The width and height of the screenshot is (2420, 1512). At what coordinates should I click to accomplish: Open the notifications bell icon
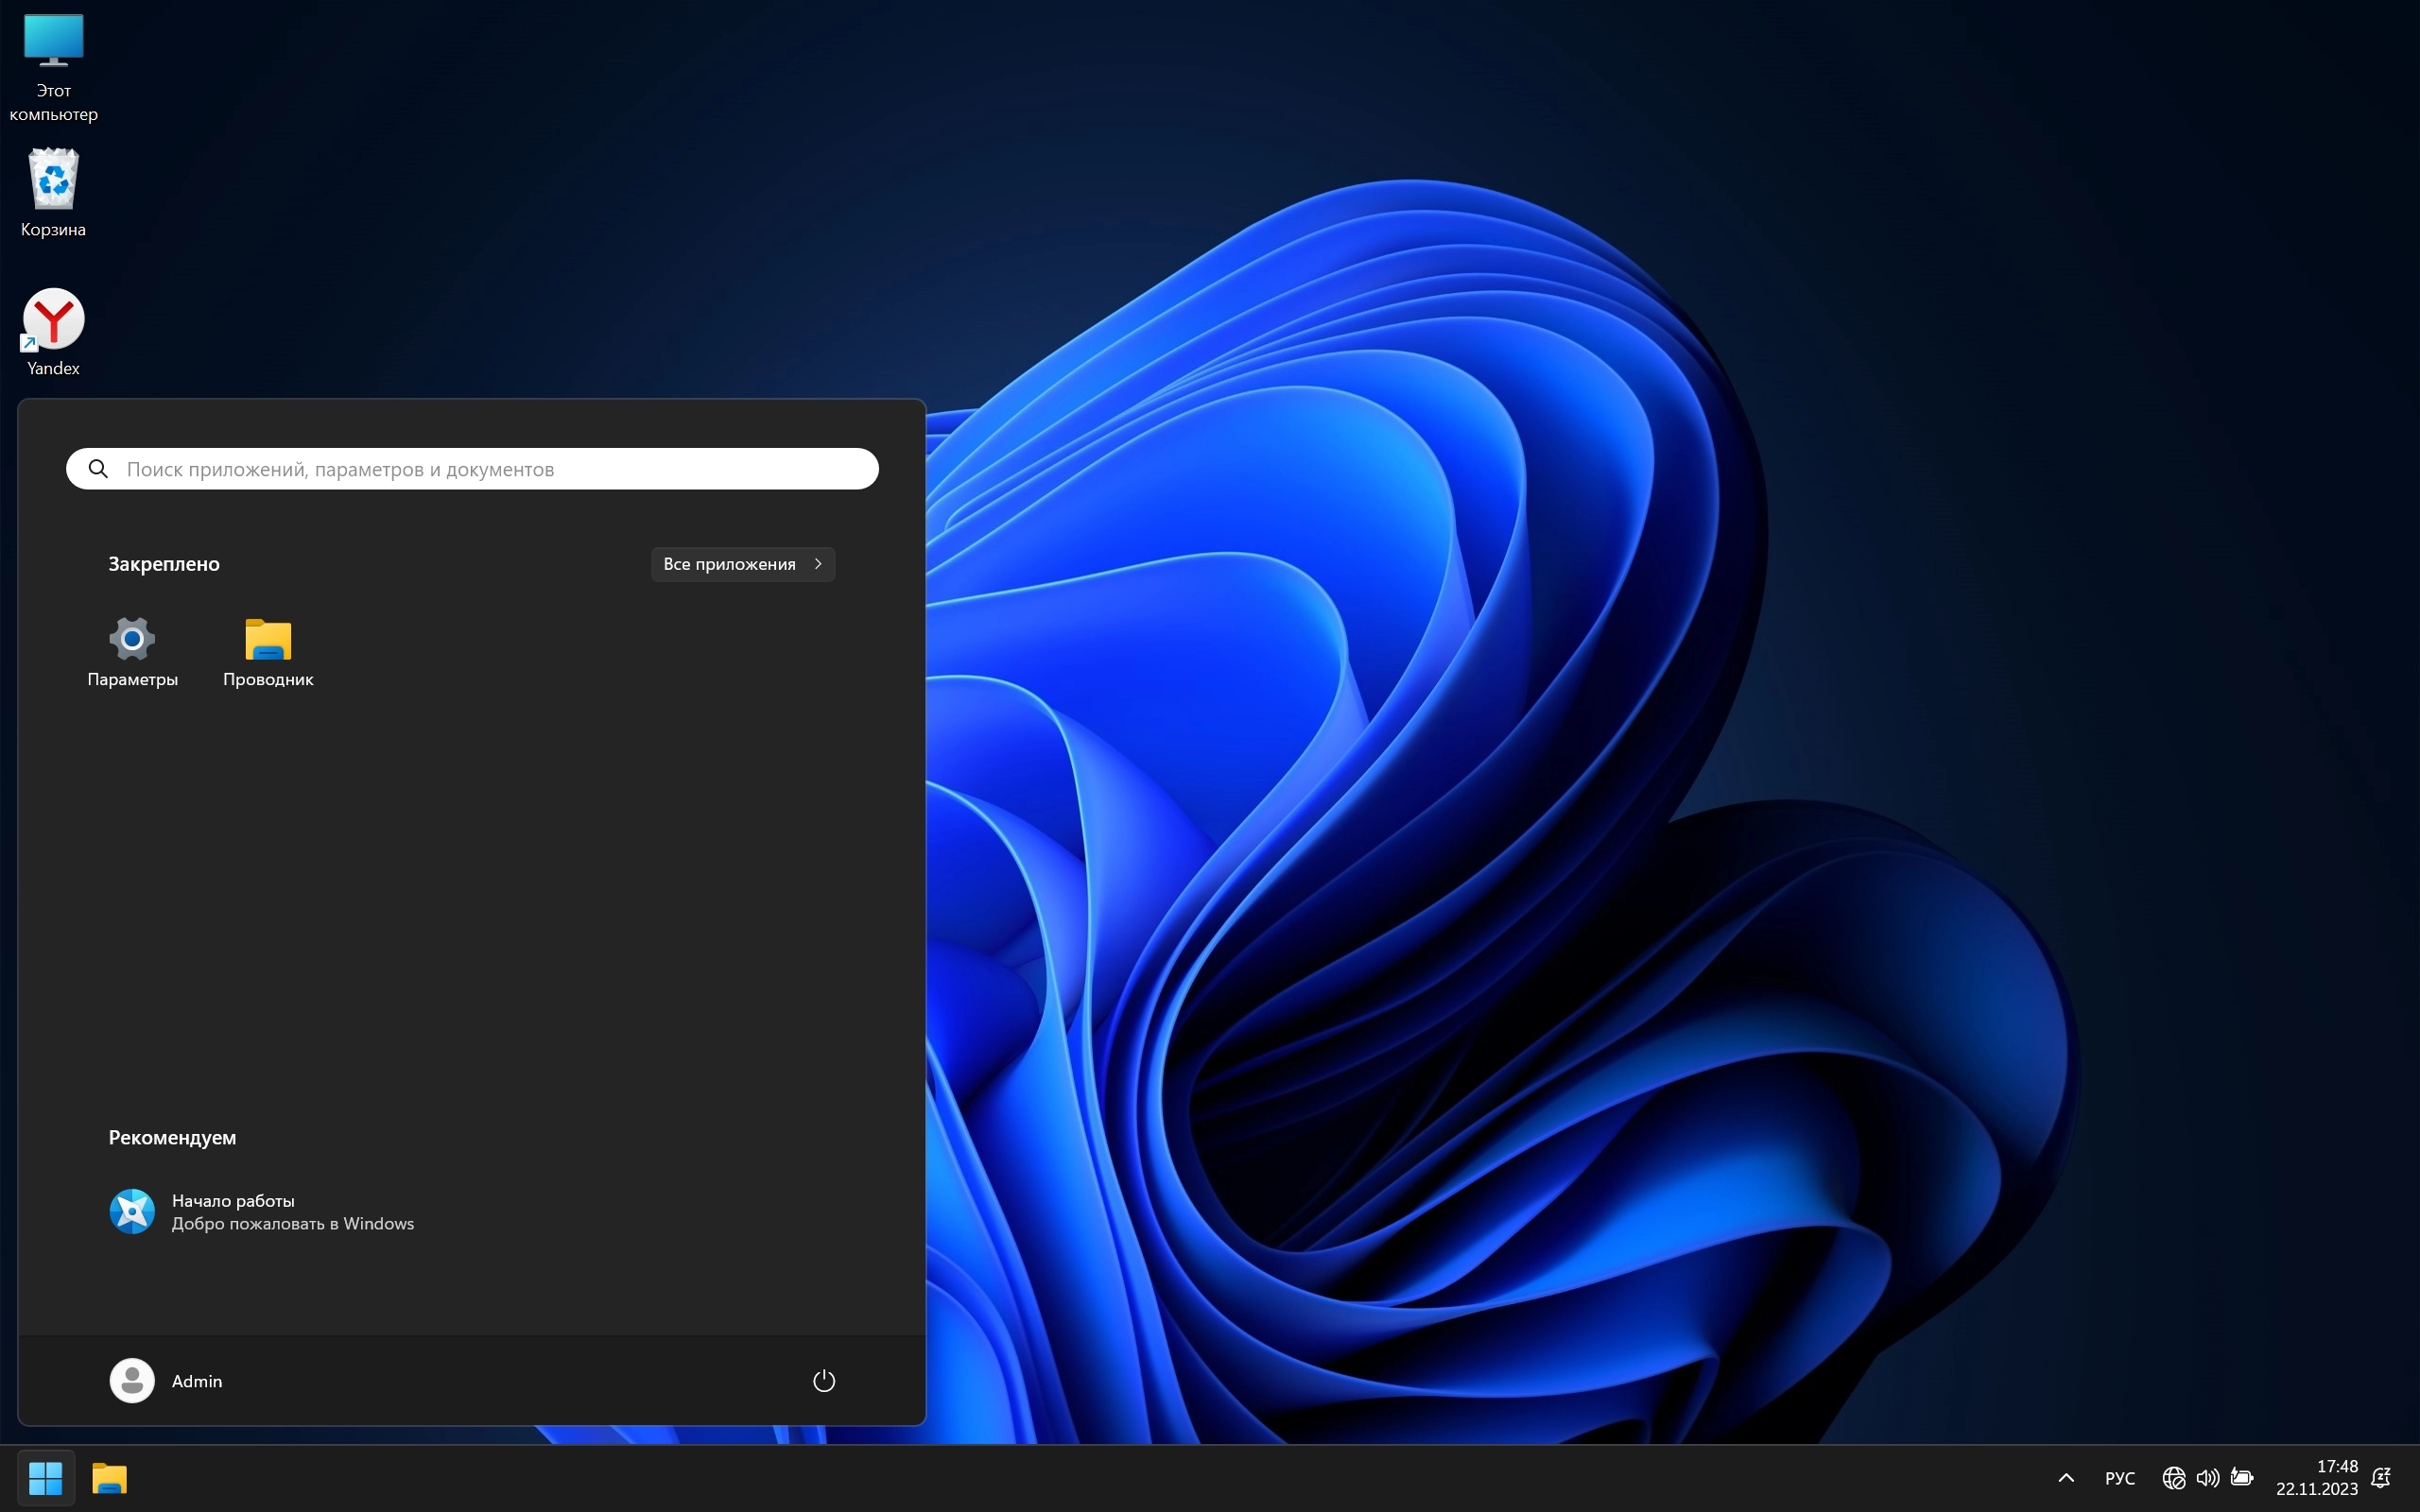pos(2381,1477)
